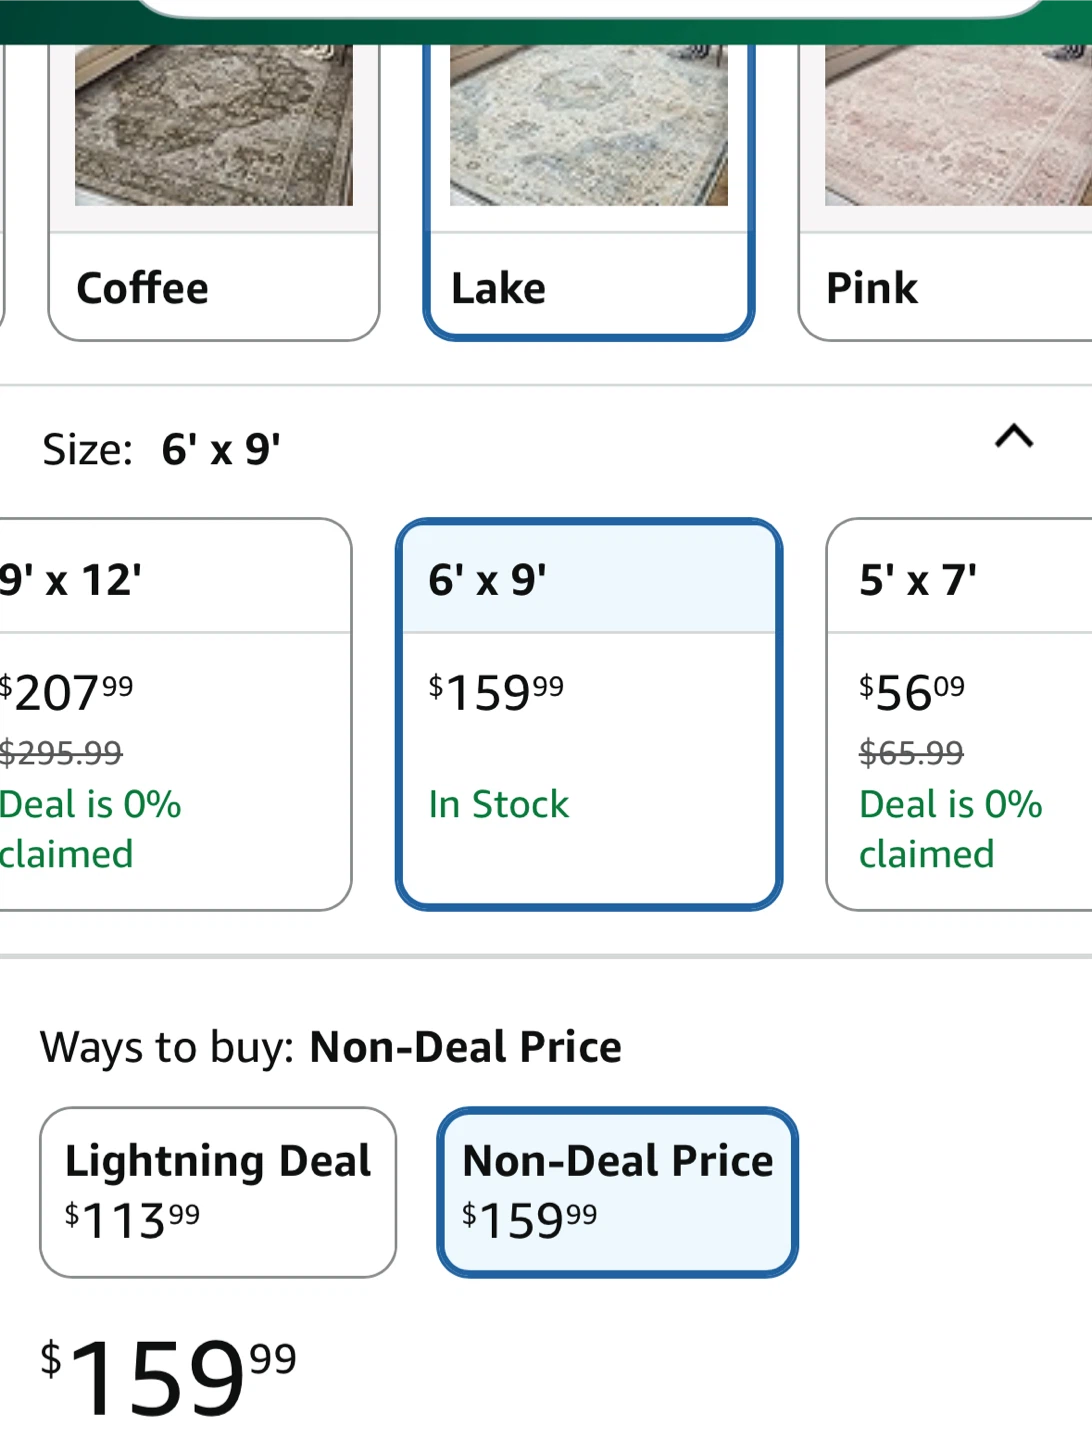The height and width of the screenshot is (1440, 1092).
Task: Tap the search bar at the top
Action: [590, 8]
